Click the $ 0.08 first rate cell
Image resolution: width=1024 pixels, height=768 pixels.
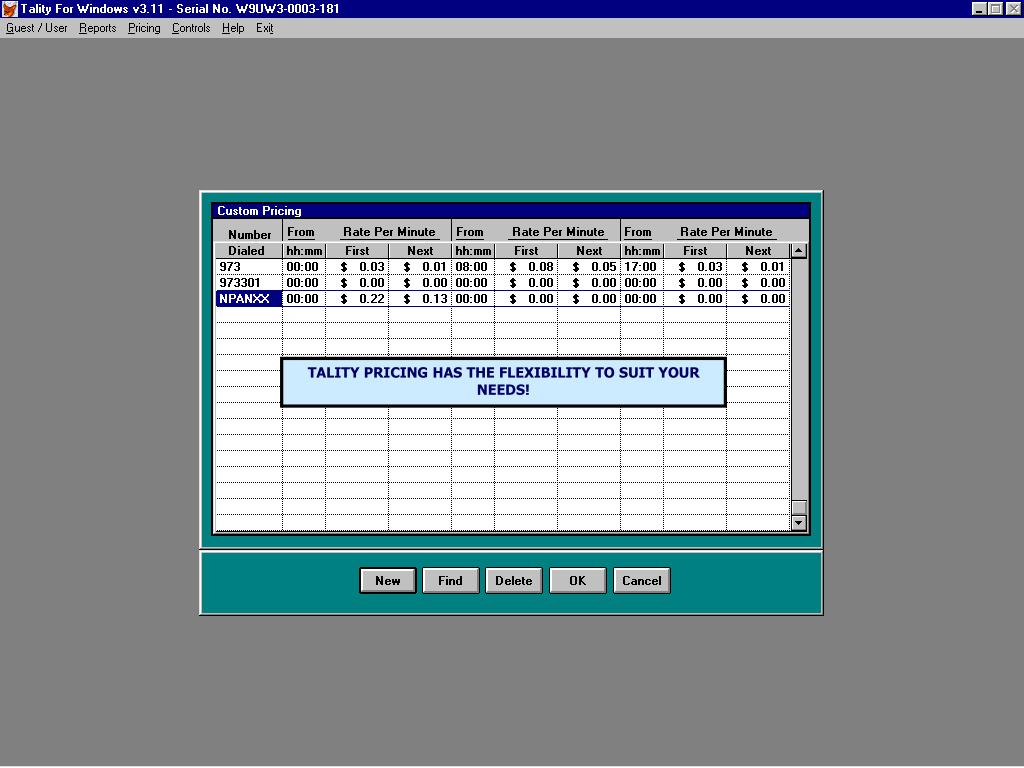point(526,266)
